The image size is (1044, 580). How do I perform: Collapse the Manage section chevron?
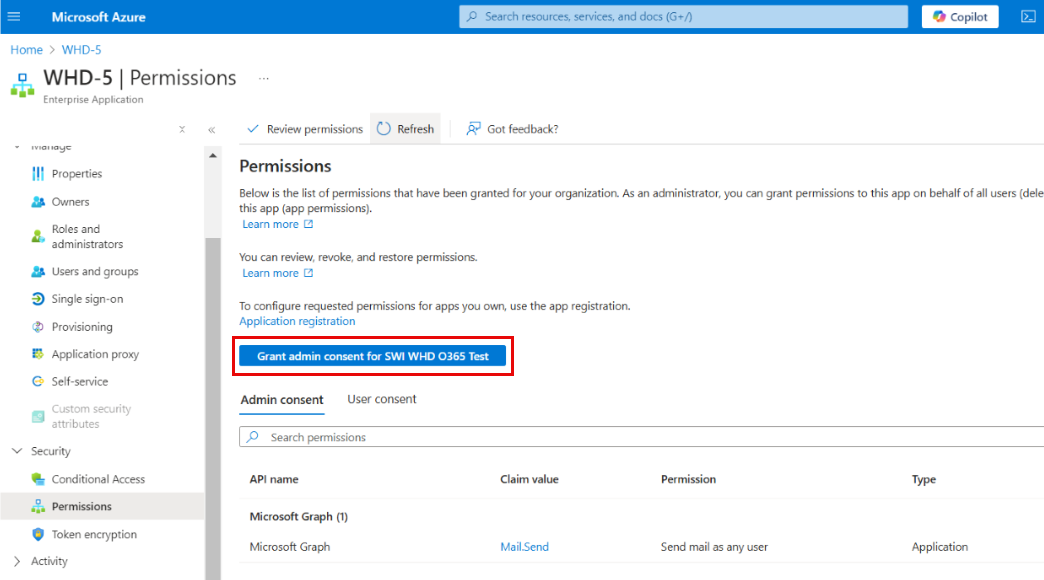coord(17,147)
